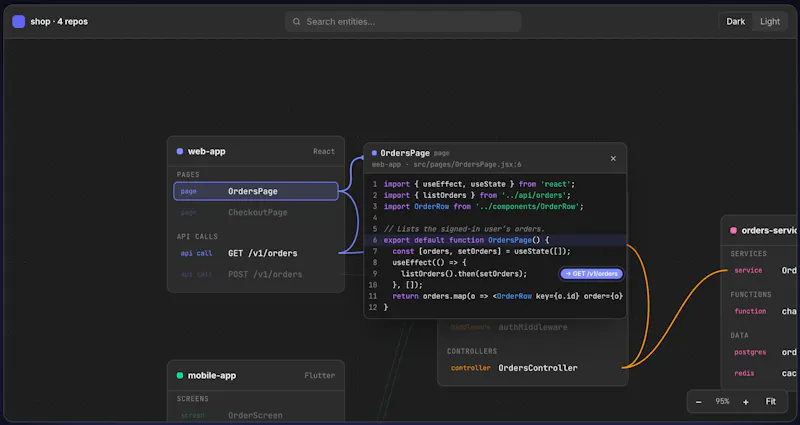Viewport: 800px width, 425px height.
Task: Select the authMiddleware row
Action: 533,327
